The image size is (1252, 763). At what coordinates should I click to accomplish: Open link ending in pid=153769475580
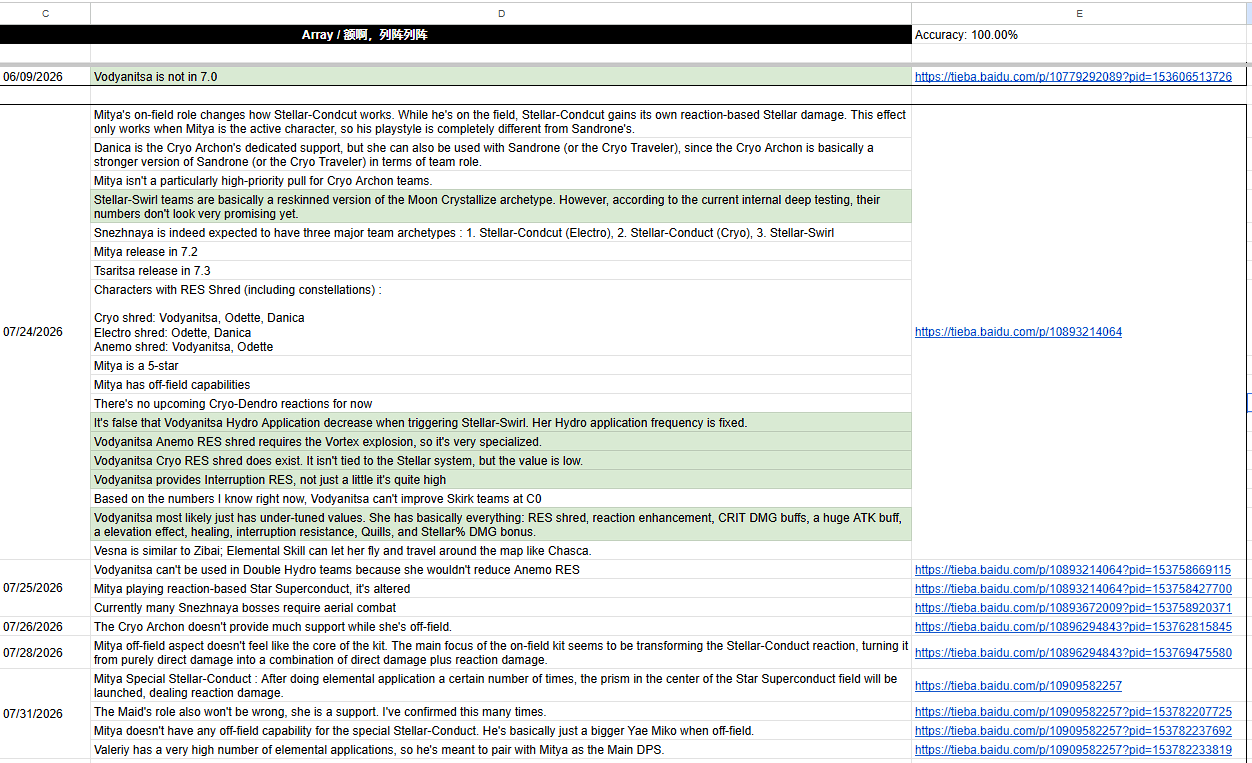[1073, 653]
